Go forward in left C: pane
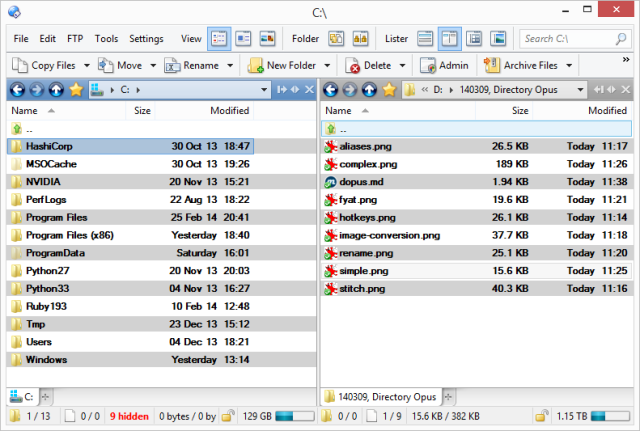 tap(37, 90)
